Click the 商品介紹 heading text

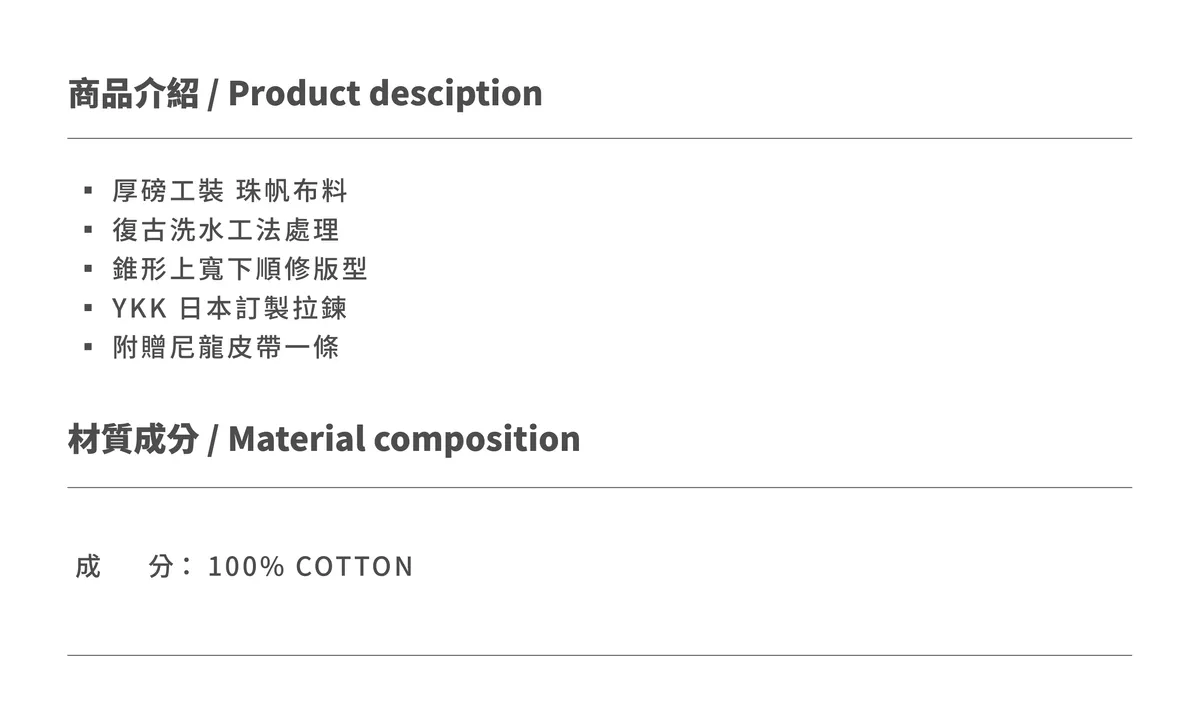(133, 93)
